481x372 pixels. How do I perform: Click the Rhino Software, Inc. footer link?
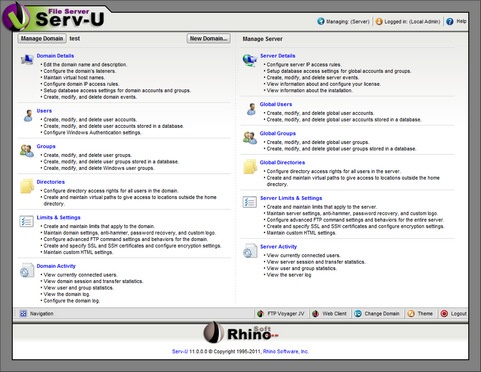[x=286, y=351]
